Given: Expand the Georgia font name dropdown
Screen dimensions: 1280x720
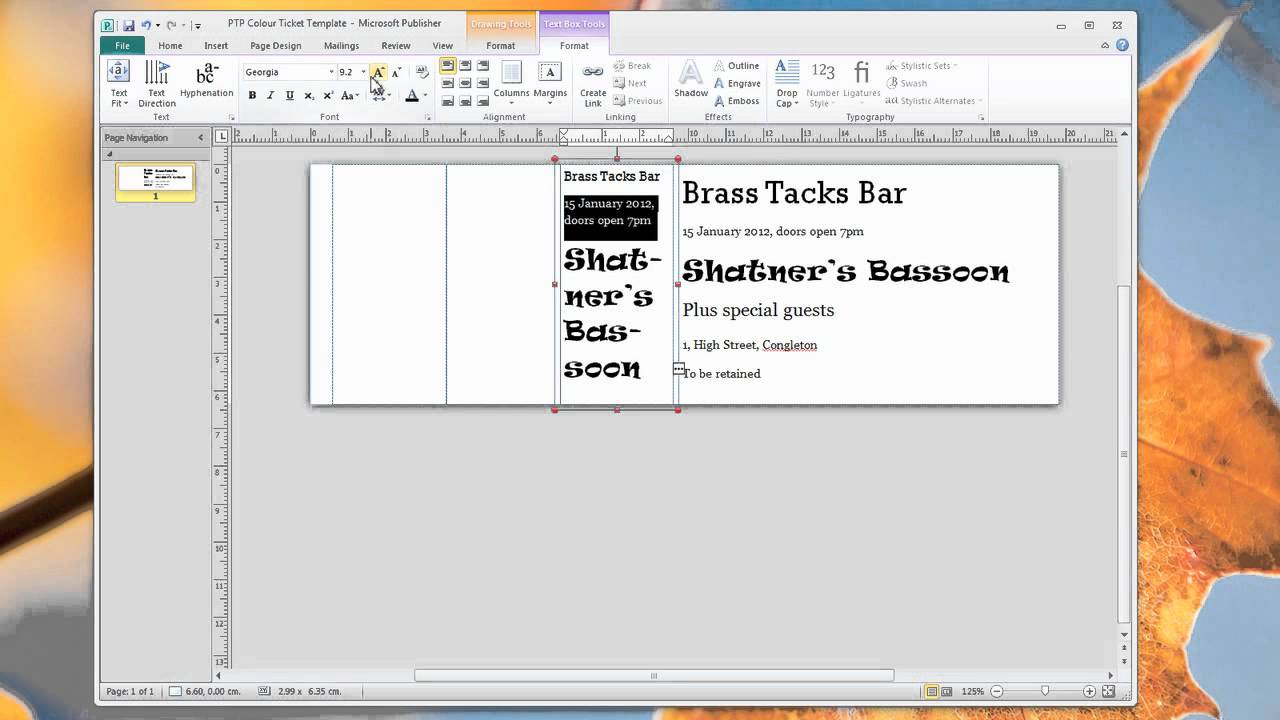Looking at the screenshot, I should (331, 72).
